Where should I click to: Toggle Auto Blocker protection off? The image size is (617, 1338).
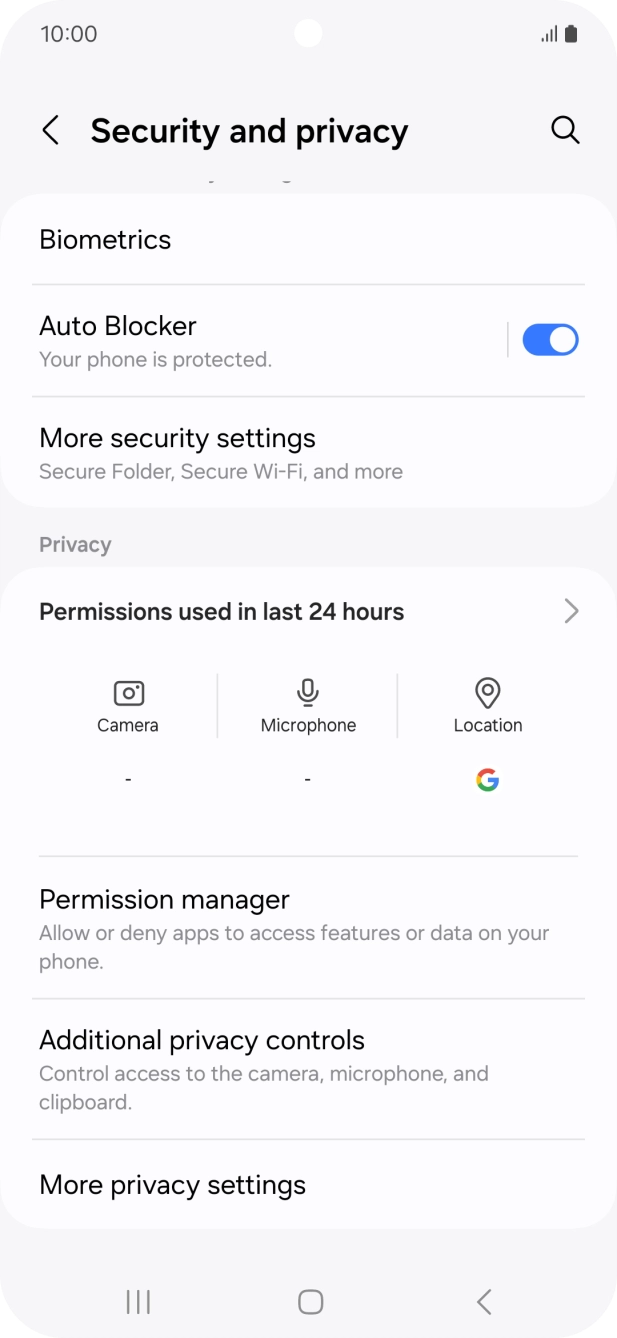(549, 339)
